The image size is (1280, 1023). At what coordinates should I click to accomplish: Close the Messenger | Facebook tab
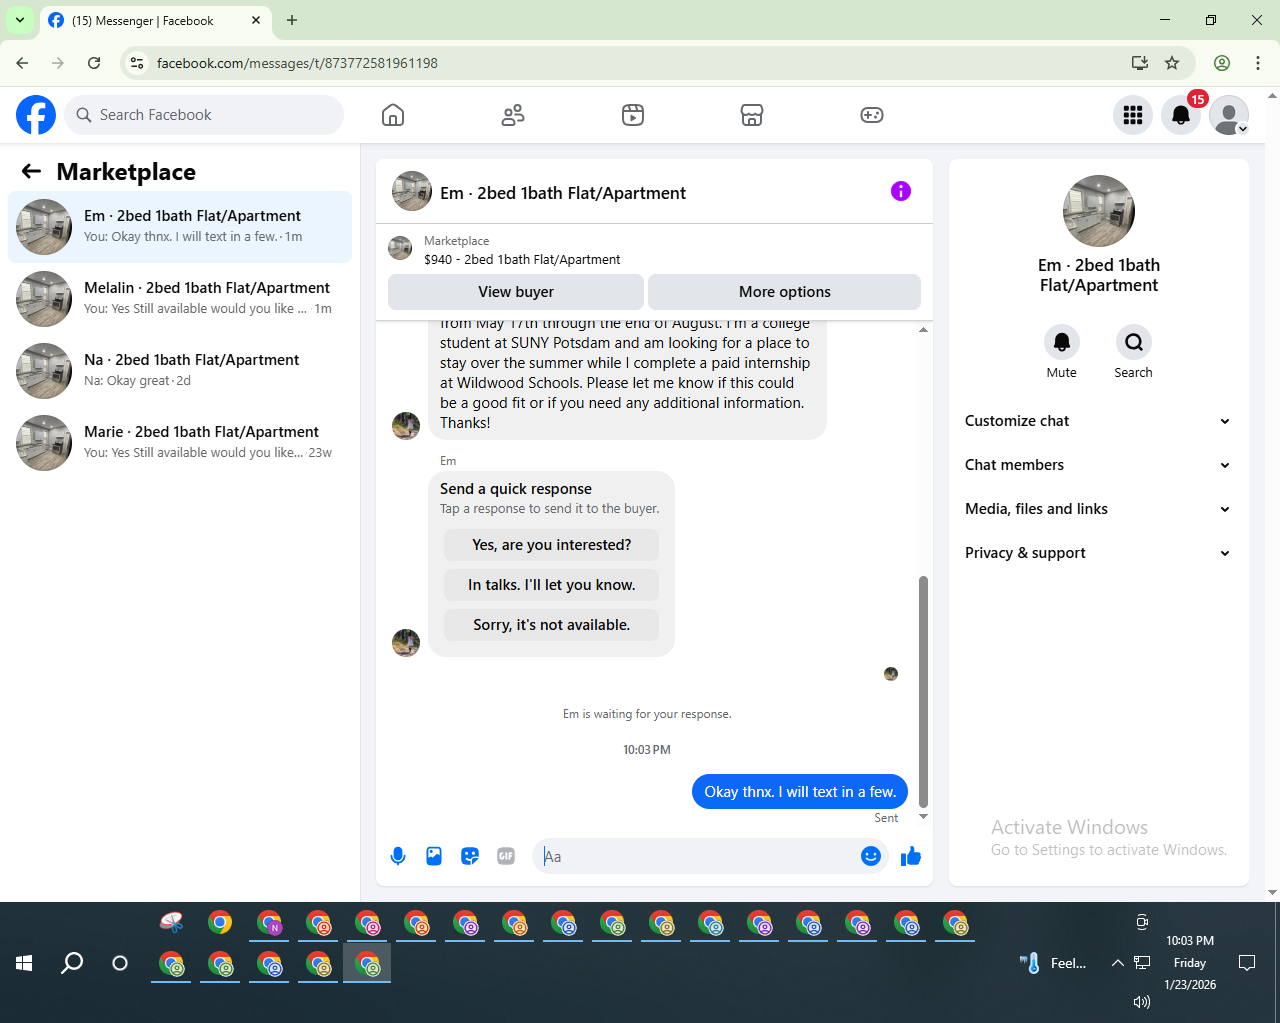click(256, 20)
